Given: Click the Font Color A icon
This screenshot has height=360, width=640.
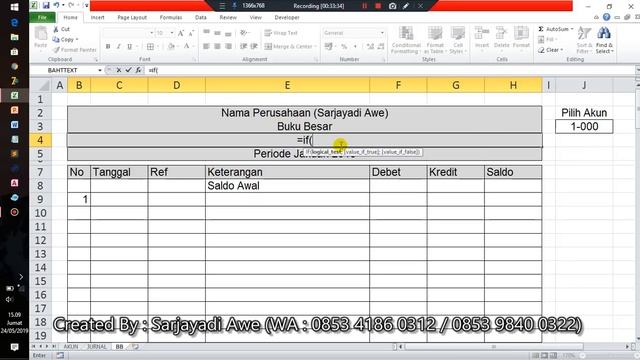Looking at the screenshot, I should tap(187, 46).
